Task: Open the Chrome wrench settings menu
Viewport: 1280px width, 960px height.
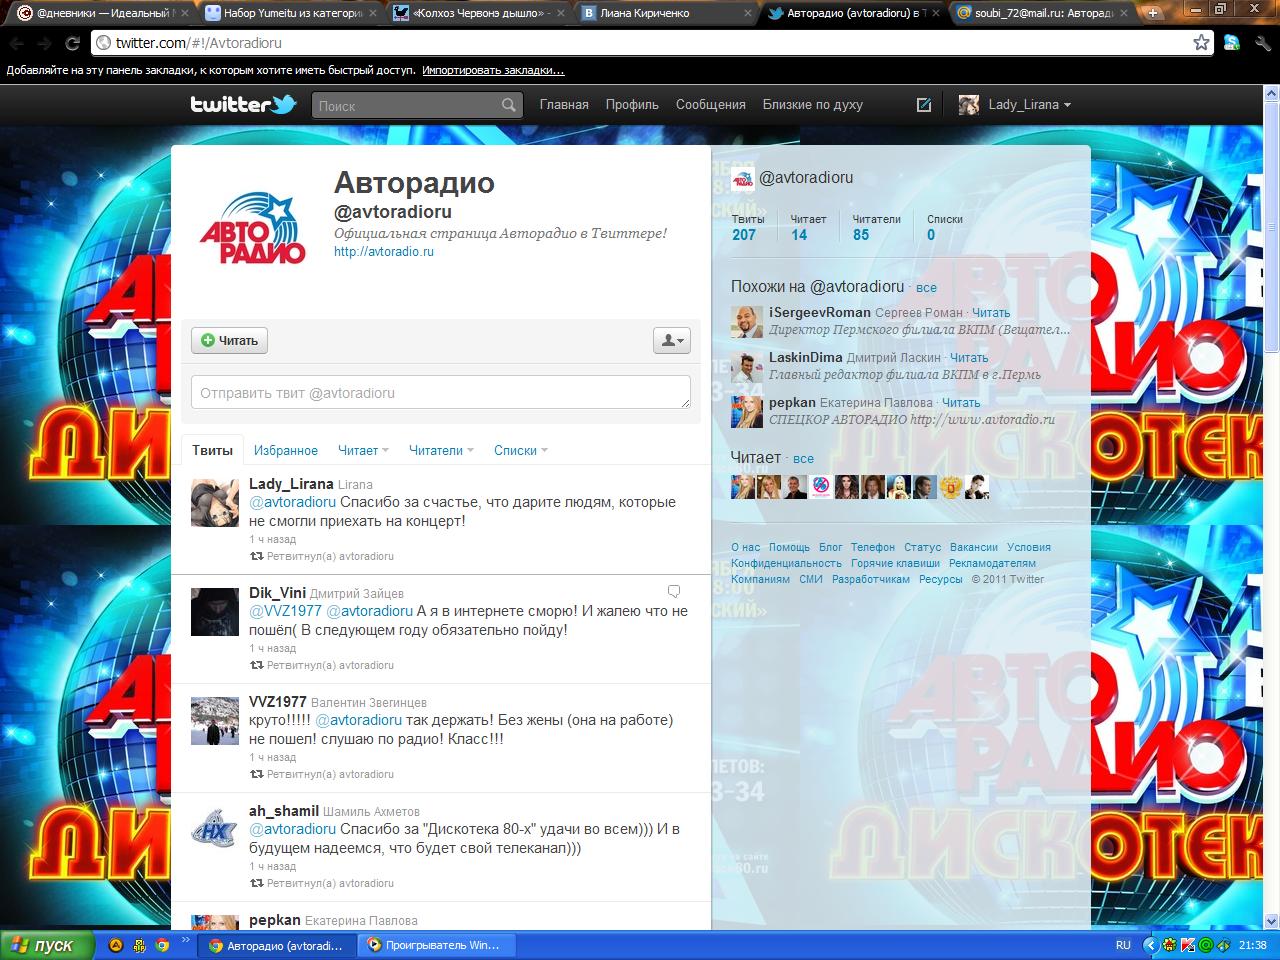Action: [x=1261, y=42]
